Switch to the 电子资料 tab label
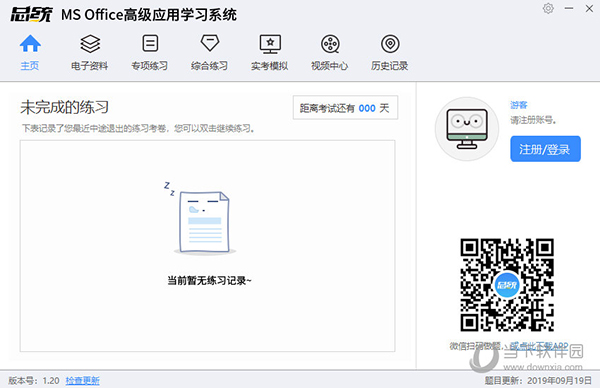The width and height of the screenshot is (600, 388). 90,66
